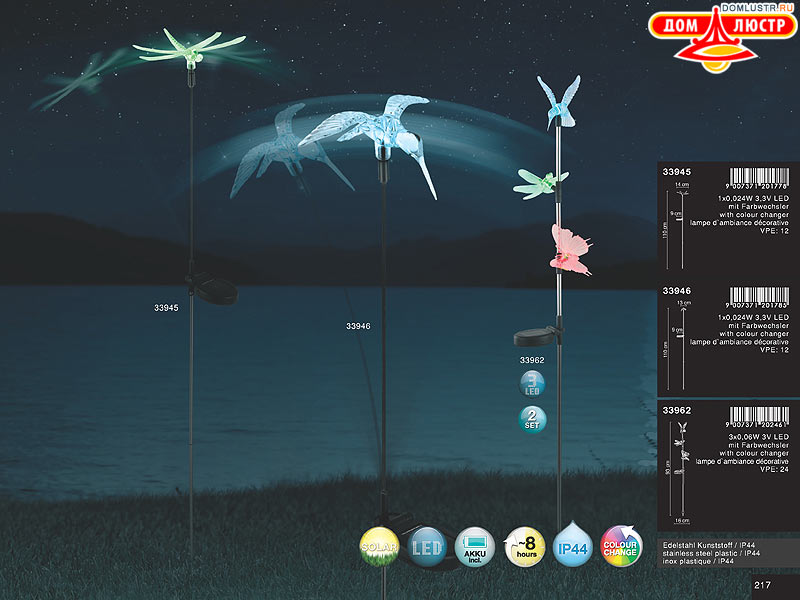Click the '3x0,06W 3V LED' spec text

click(x=758, y=437)
